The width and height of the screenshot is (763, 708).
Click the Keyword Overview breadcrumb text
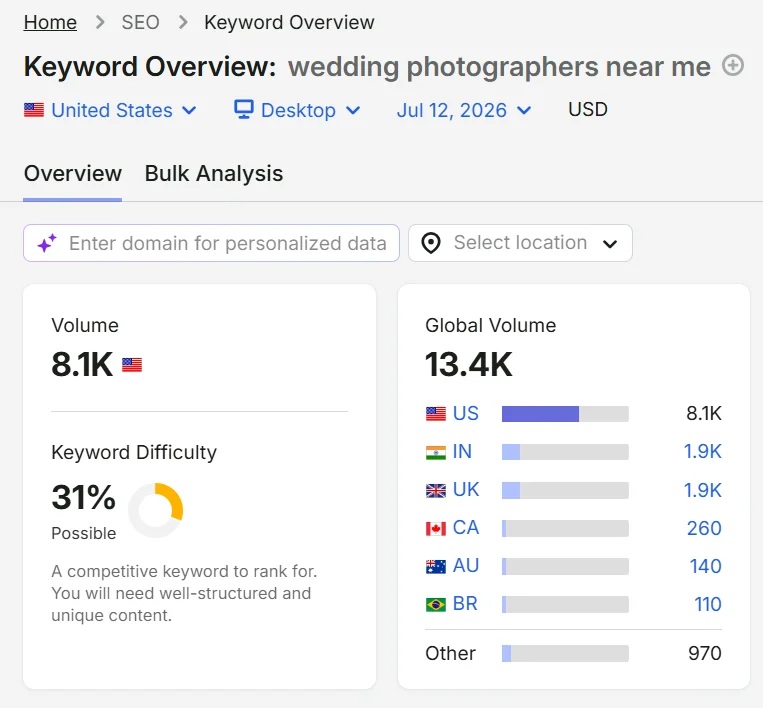(x=289, y=22)
